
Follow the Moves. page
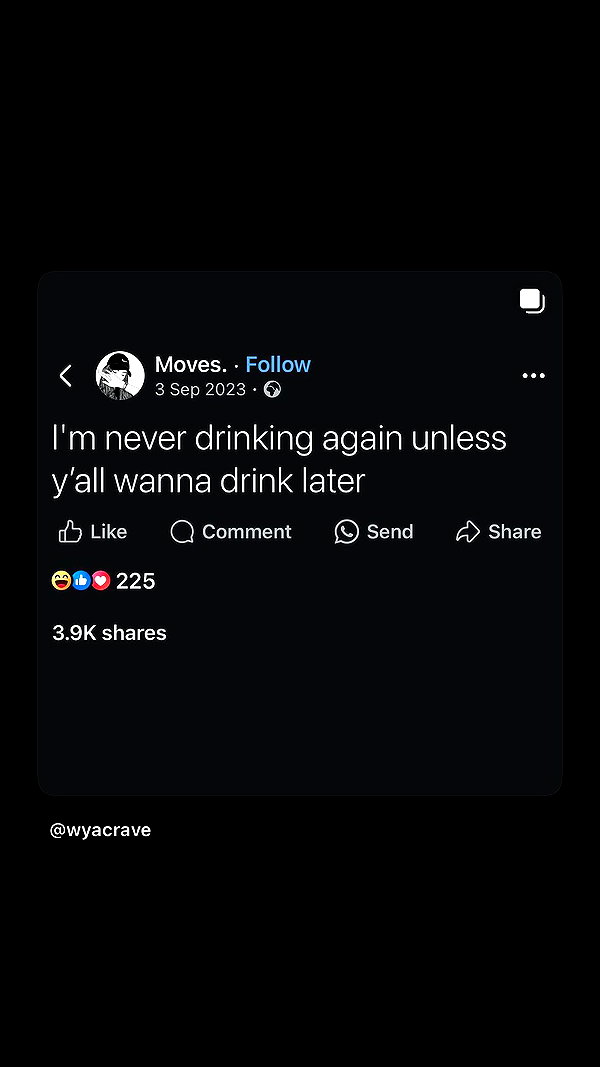(x=278, y=365)
